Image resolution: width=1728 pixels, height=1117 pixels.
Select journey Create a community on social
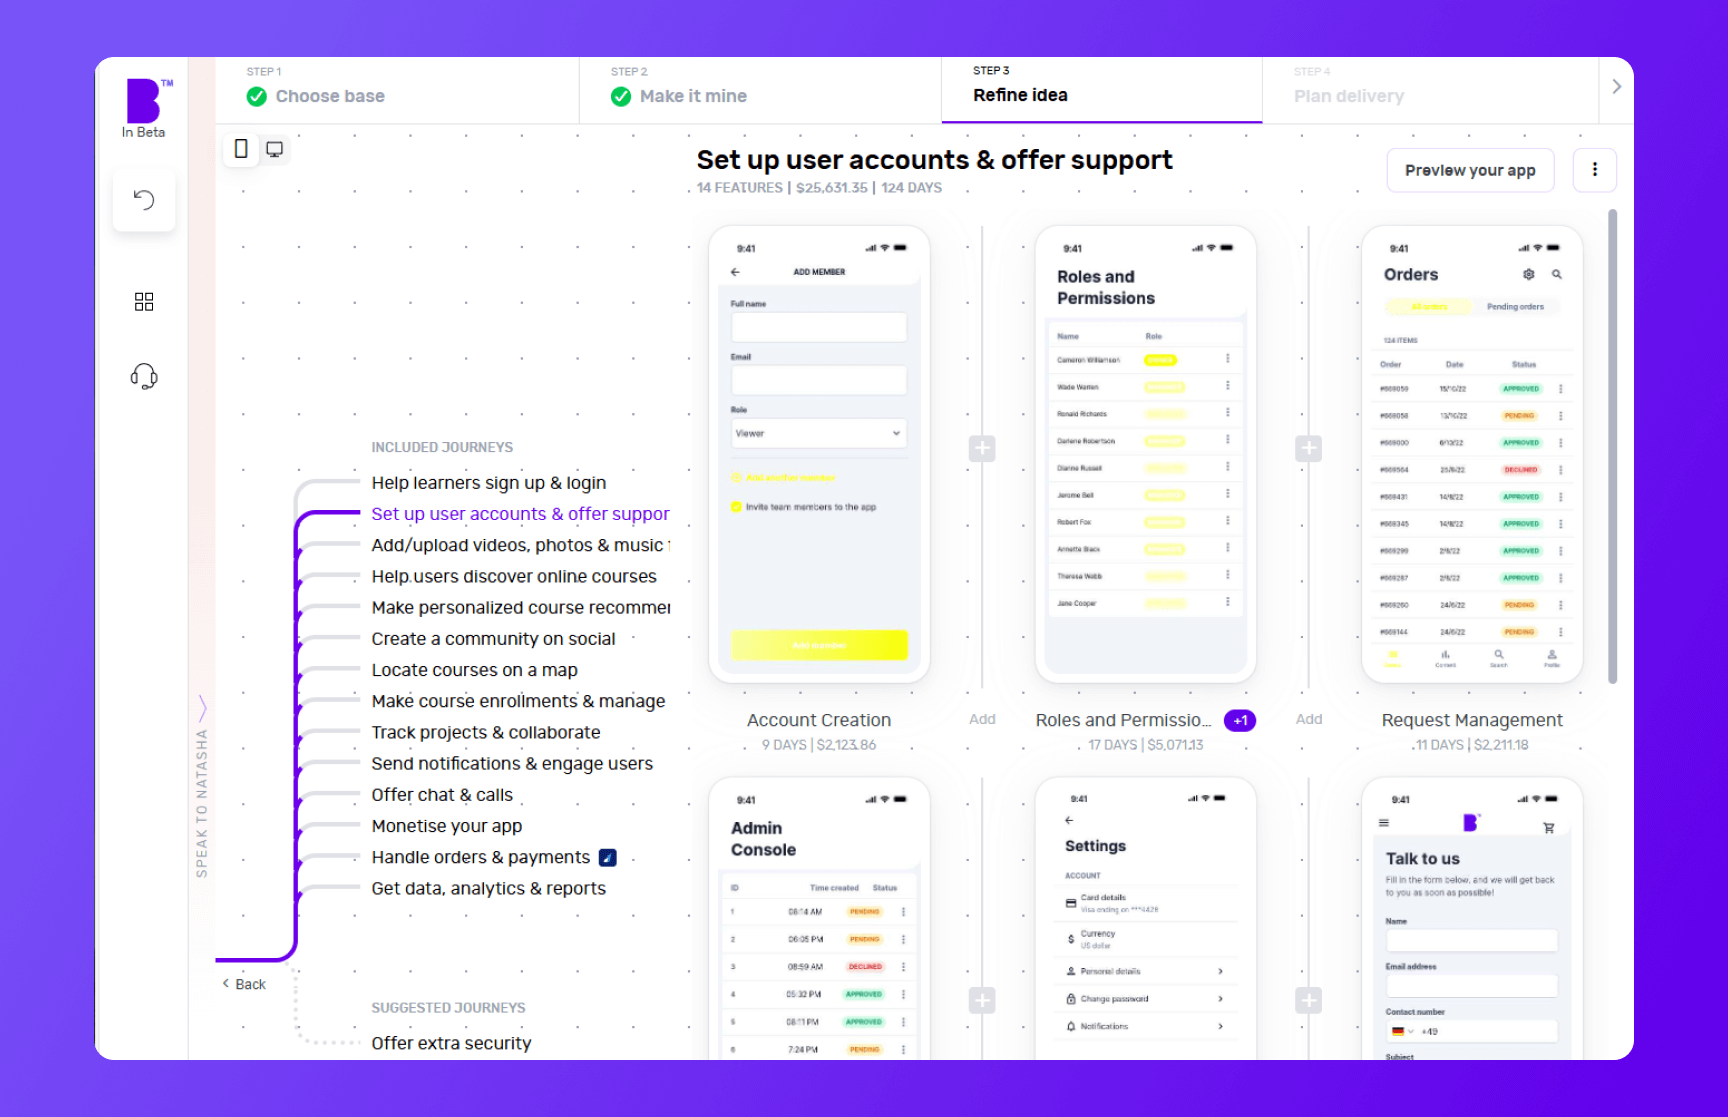coord(493,639)
